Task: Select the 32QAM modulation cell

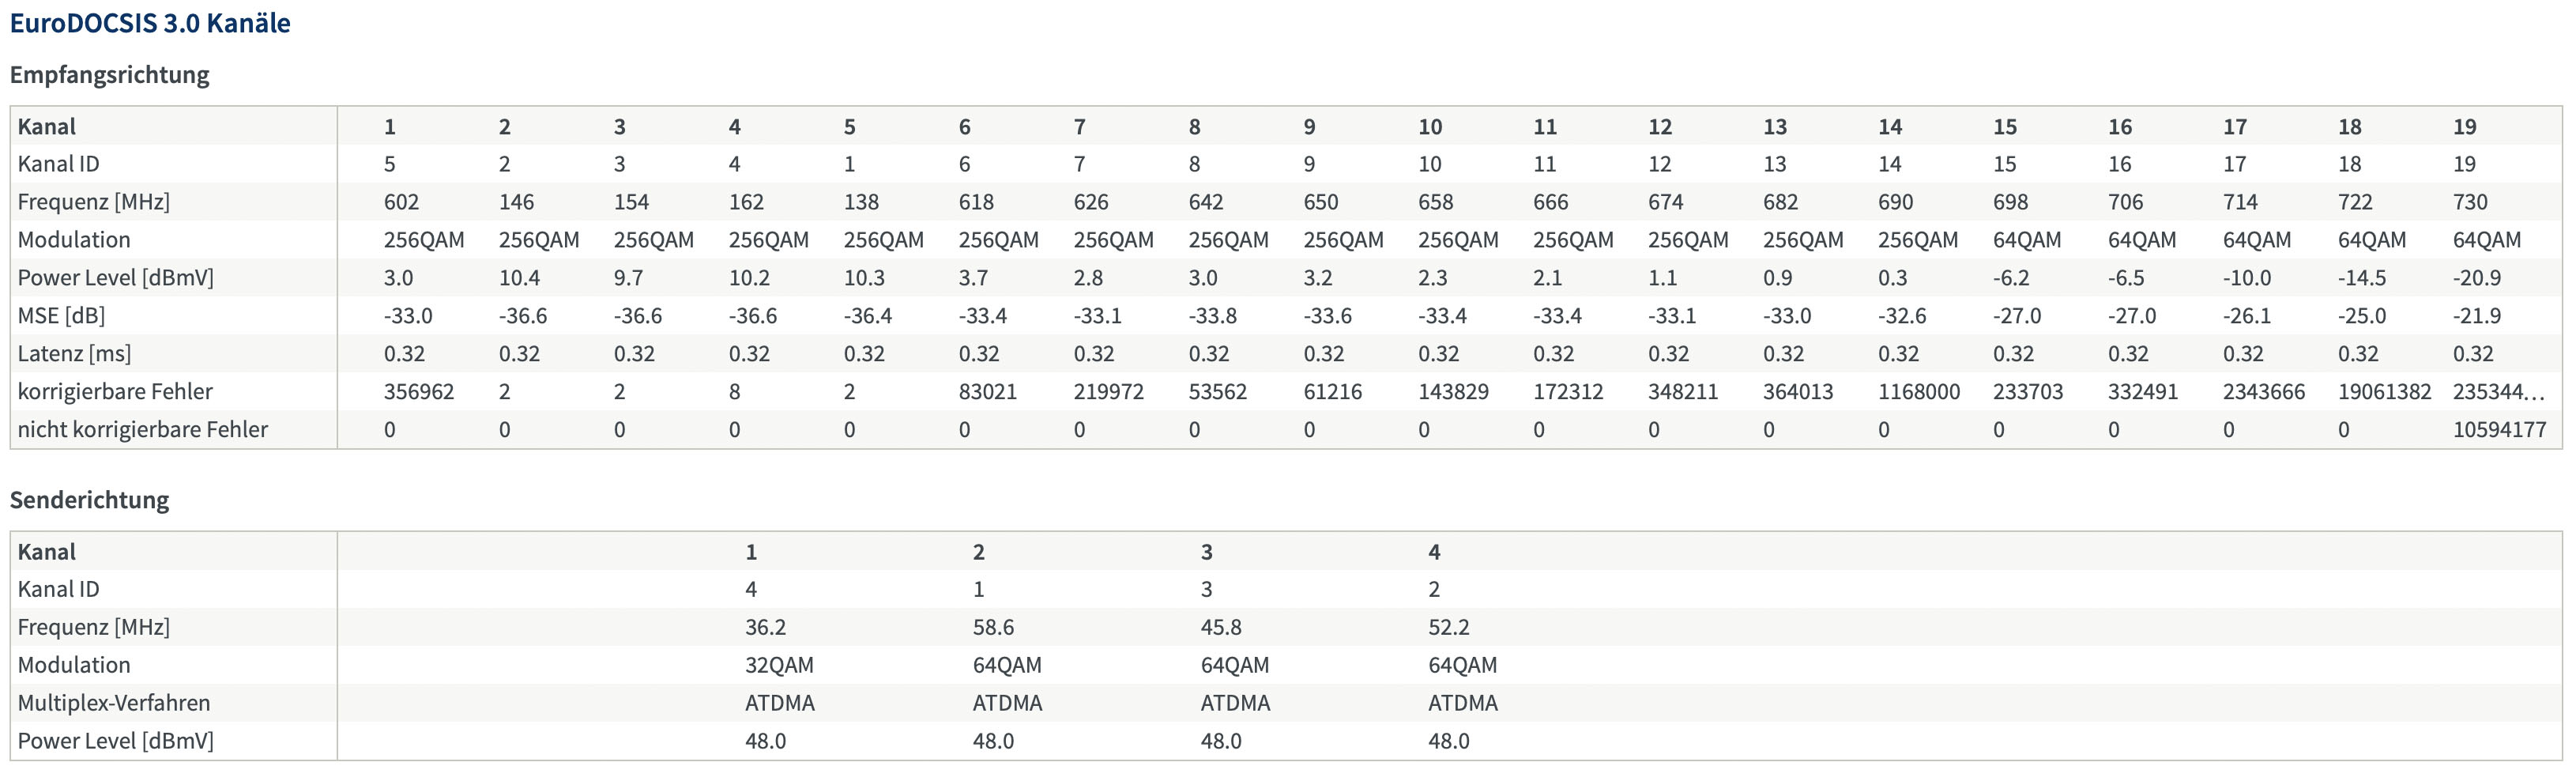Action: [x=779, y=665]
